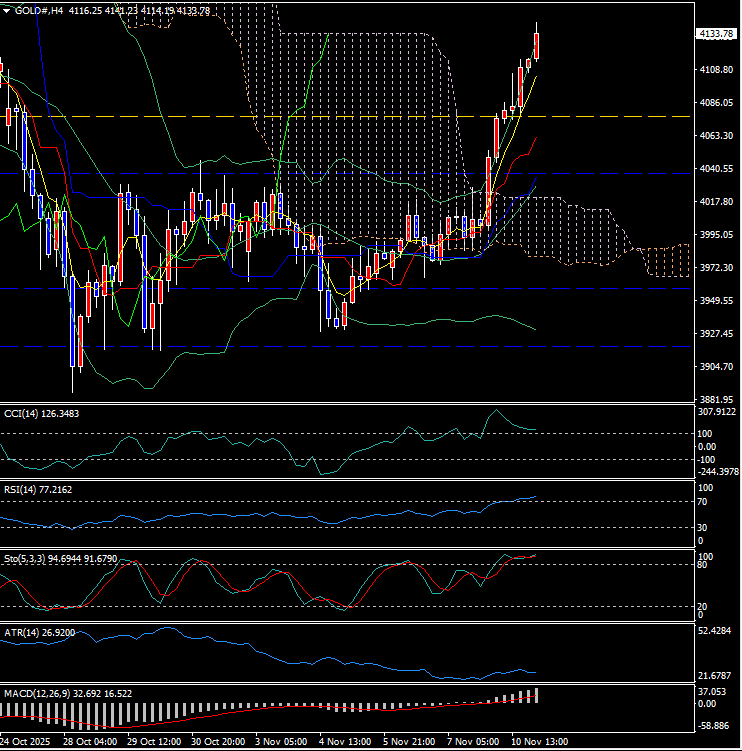Click the 4086.05 price scale value
The image size is (742, 751).
714,102
